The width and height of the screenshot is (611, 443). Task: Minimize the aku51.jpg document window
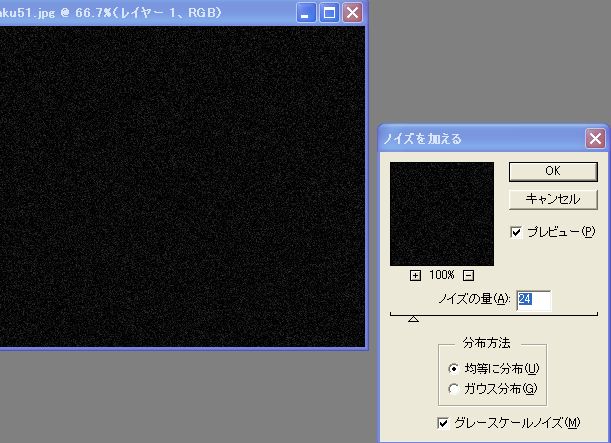309,13
